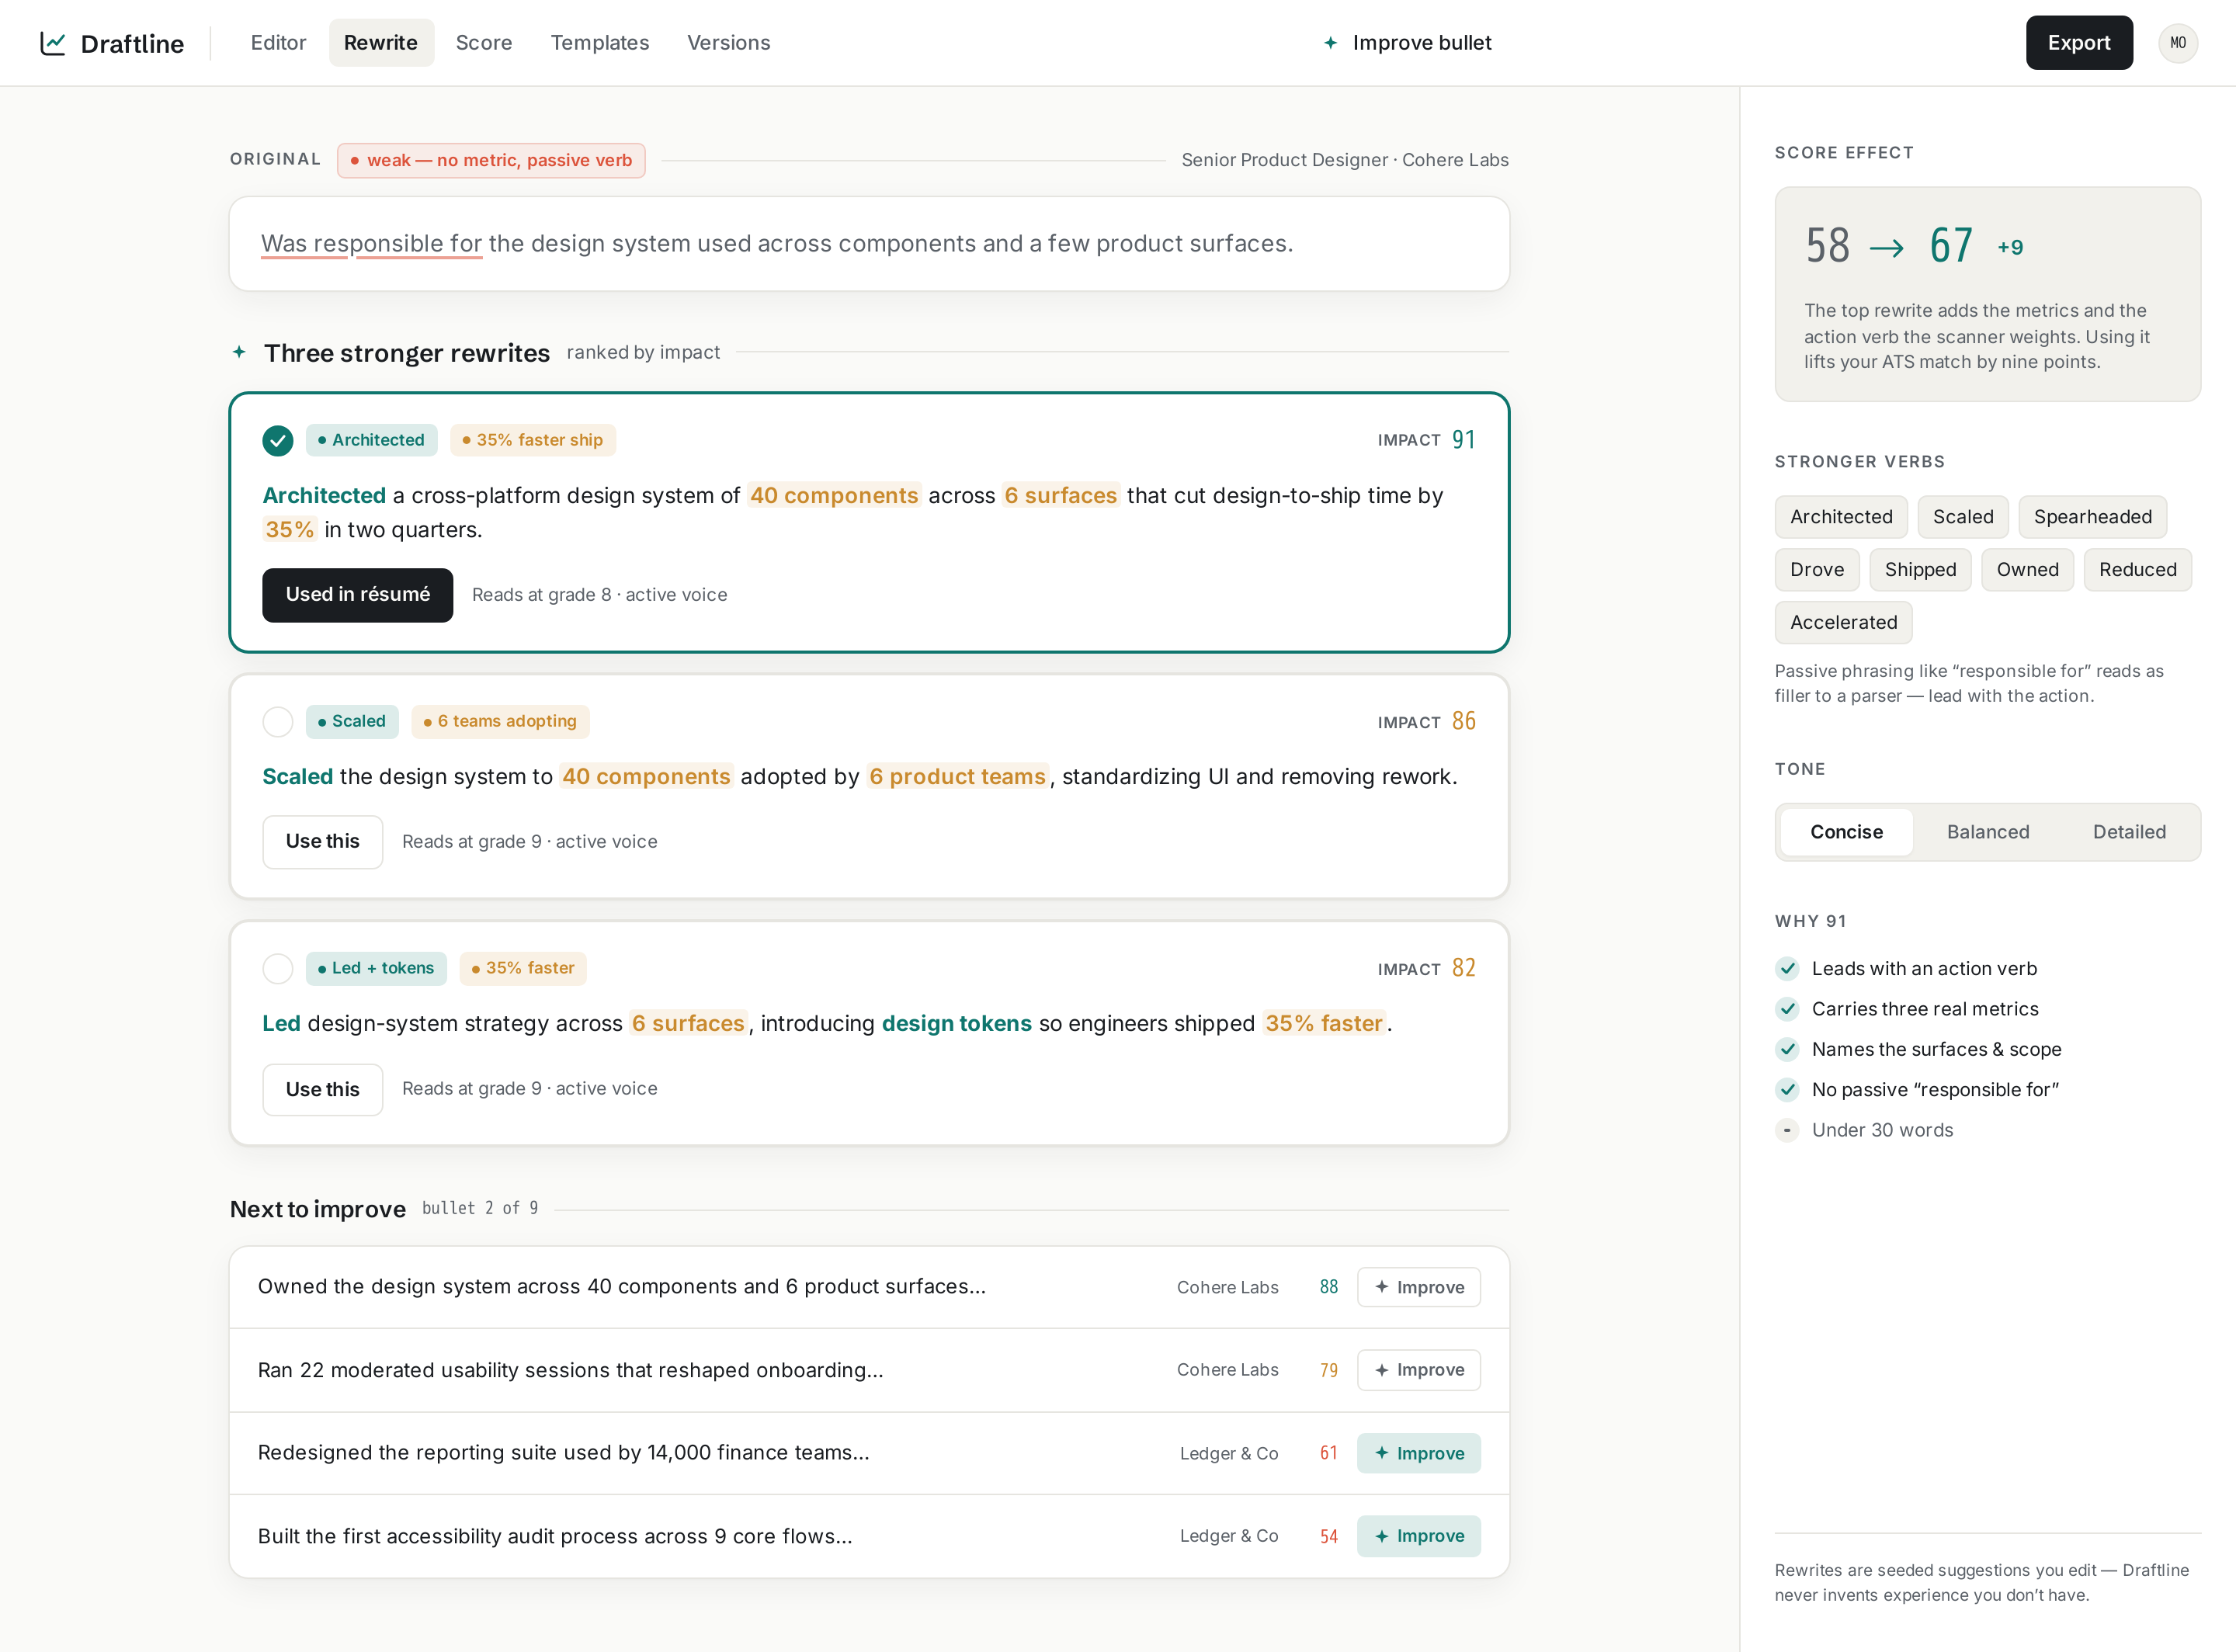2236x1652 pixels.
Task: Click the +9 score change label
Action: point(2010,248)
